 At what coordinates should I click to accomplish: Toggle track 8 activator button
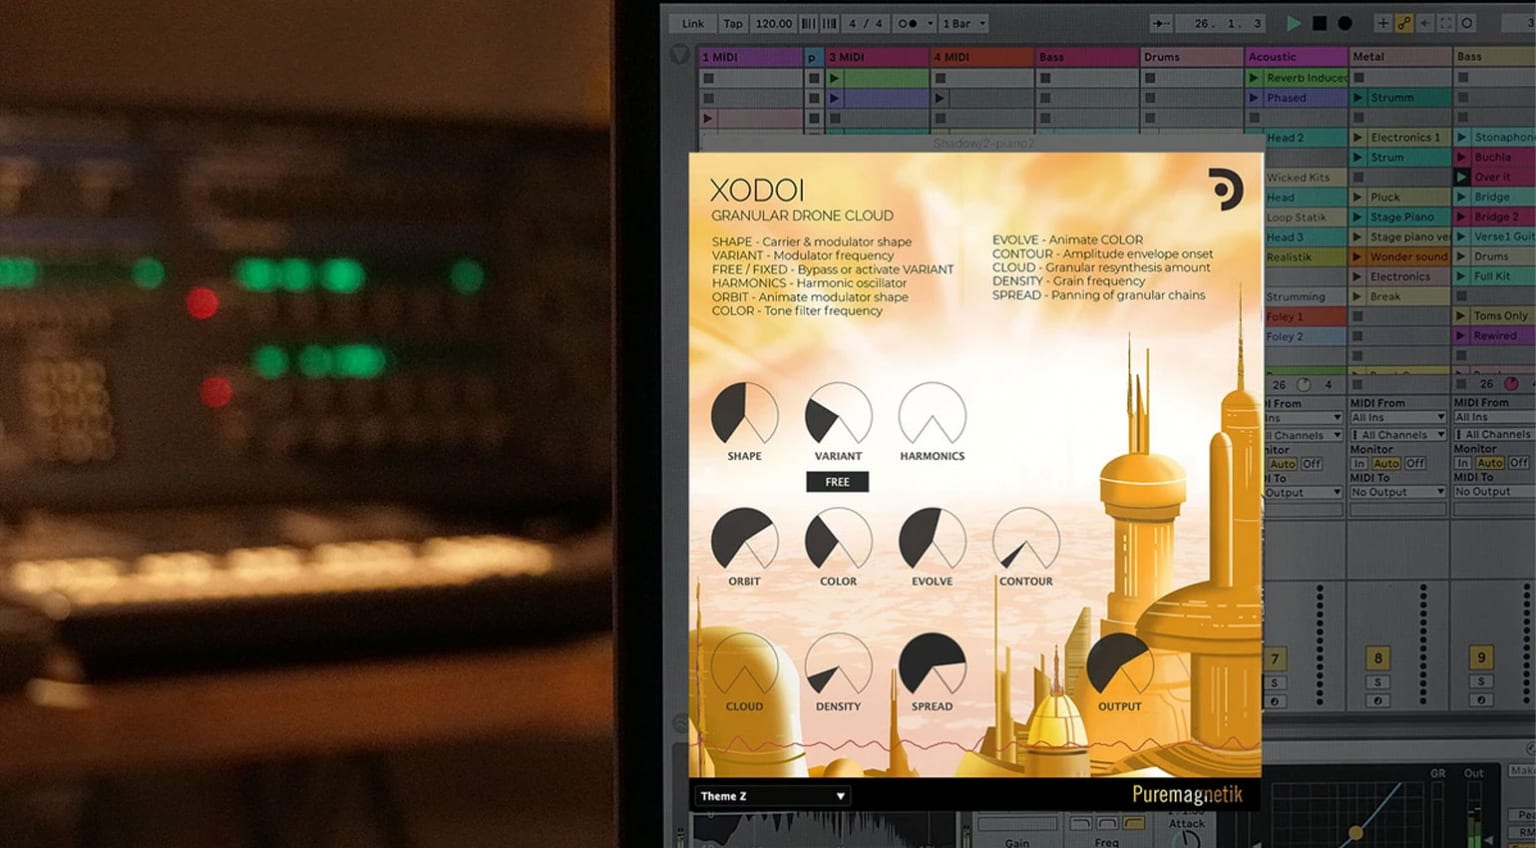(x=1378, y=658)
